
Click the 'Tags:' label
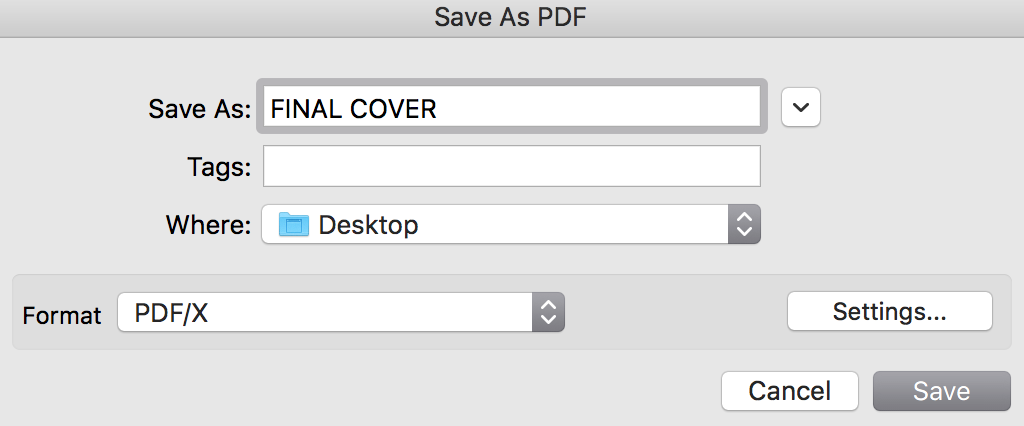[219, 167]
